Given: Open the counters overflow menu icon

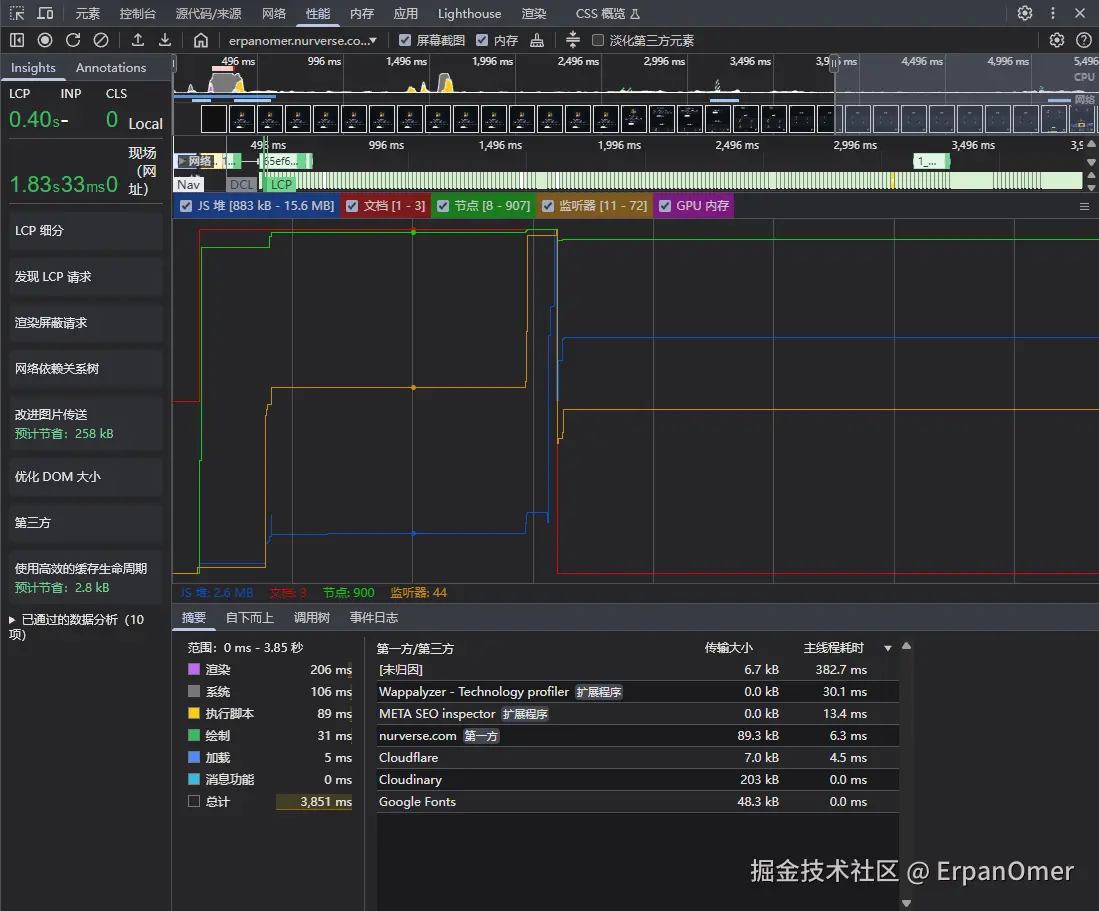Looking at the screenshot, I should coord(1085,207).
